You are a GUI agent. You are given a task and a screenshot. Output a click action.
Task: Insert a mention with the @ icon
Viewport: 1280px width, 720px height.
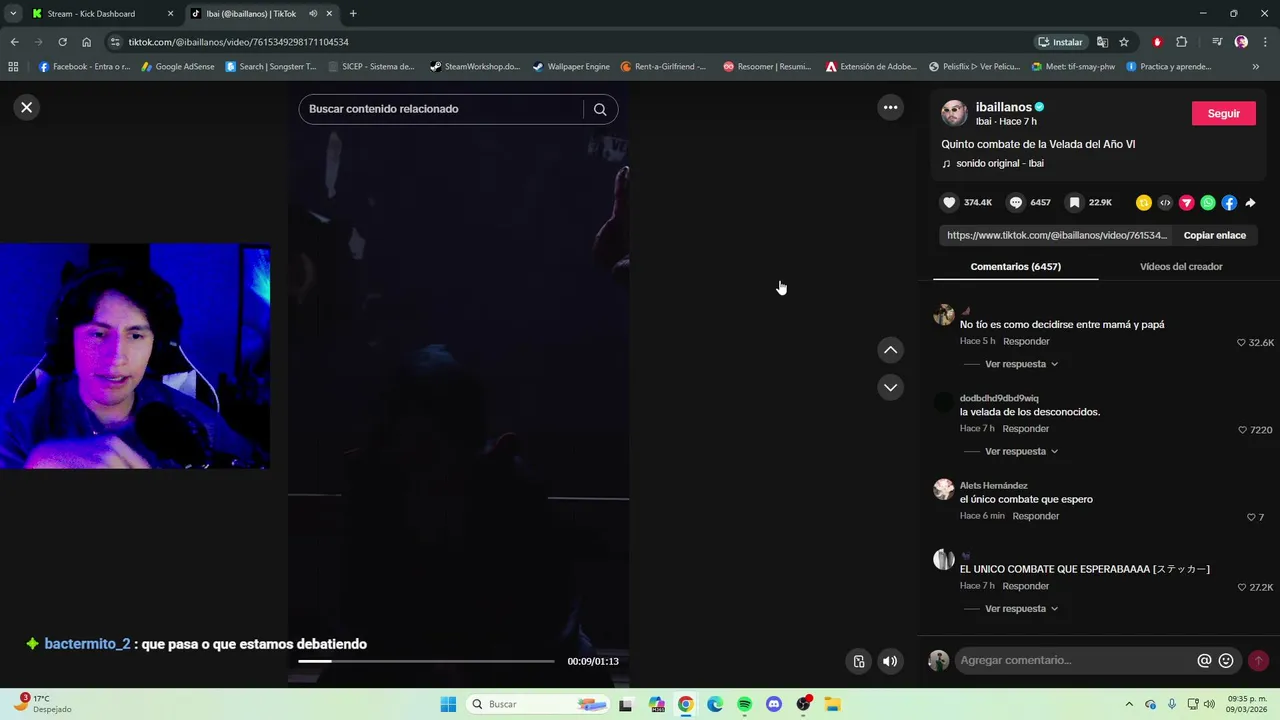[x=1204, y=661]
